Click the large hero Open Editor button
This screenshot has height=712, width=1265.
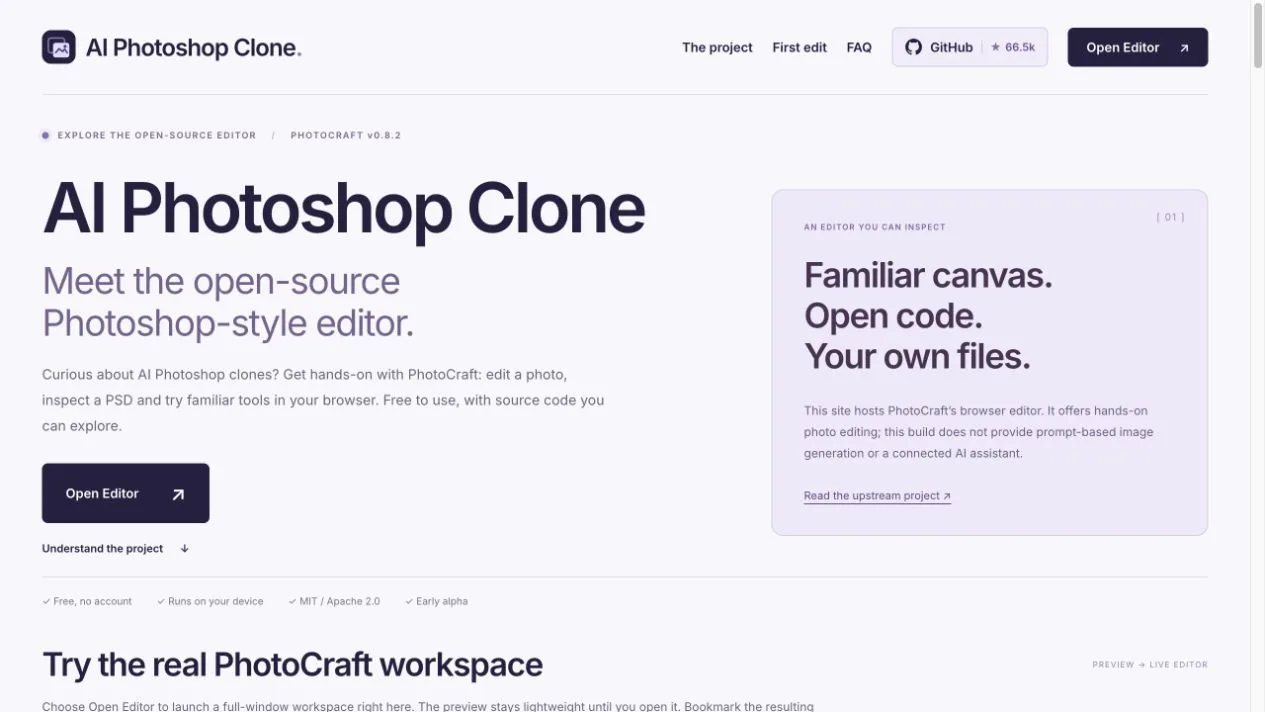(x=126, y=493)
